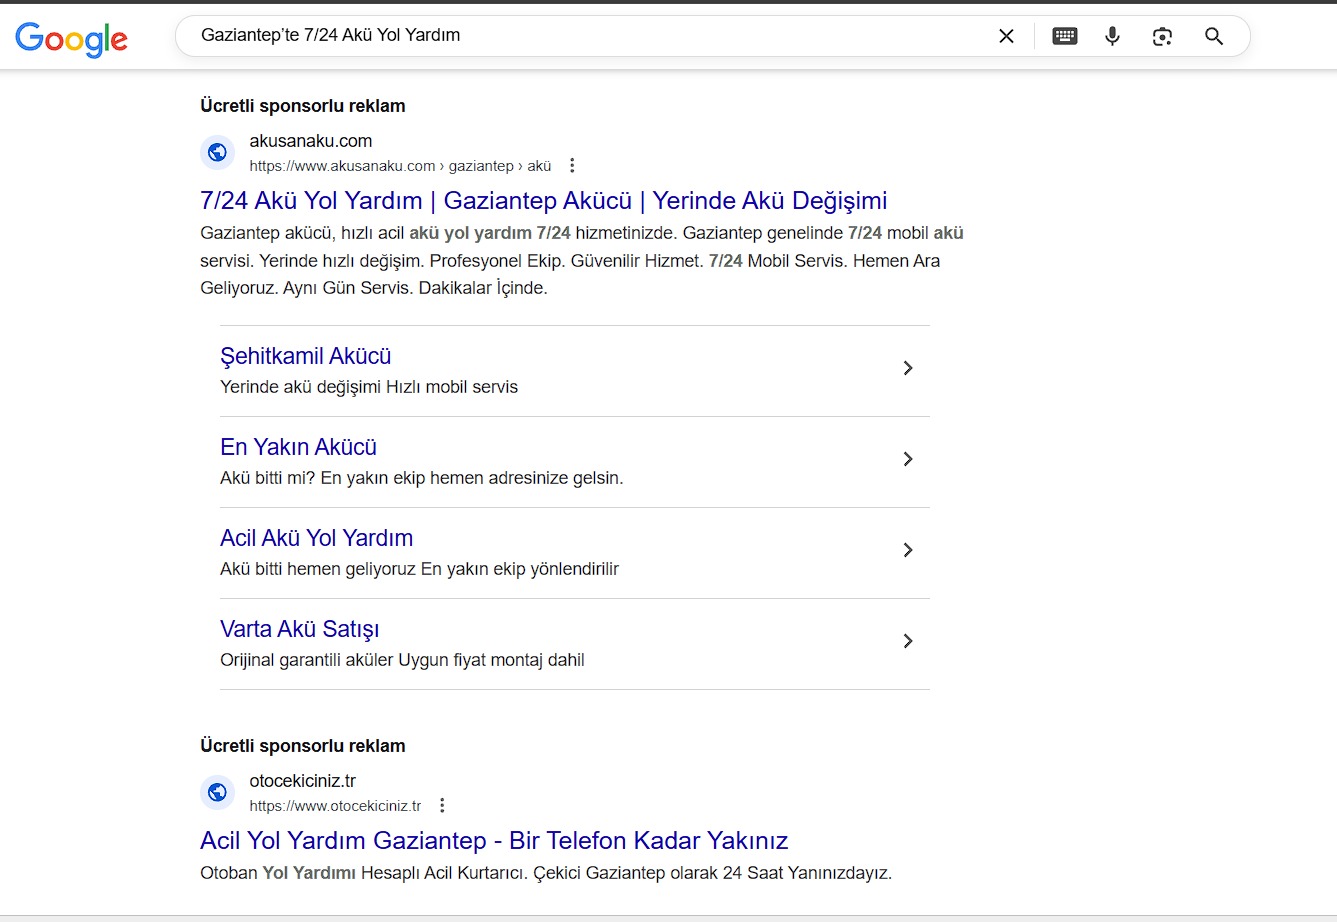Click the akusanaku.com globe favicon
Viewport: 1337px width, 922px height.
coord(217,153)
